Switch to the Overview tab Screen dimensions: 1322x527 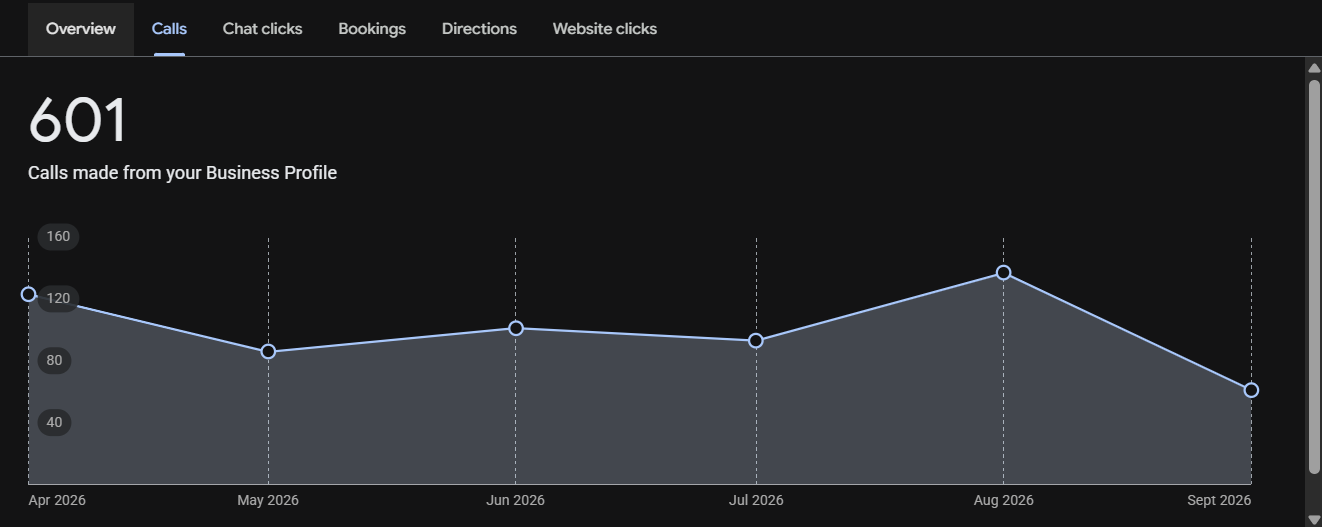[81, 29]
